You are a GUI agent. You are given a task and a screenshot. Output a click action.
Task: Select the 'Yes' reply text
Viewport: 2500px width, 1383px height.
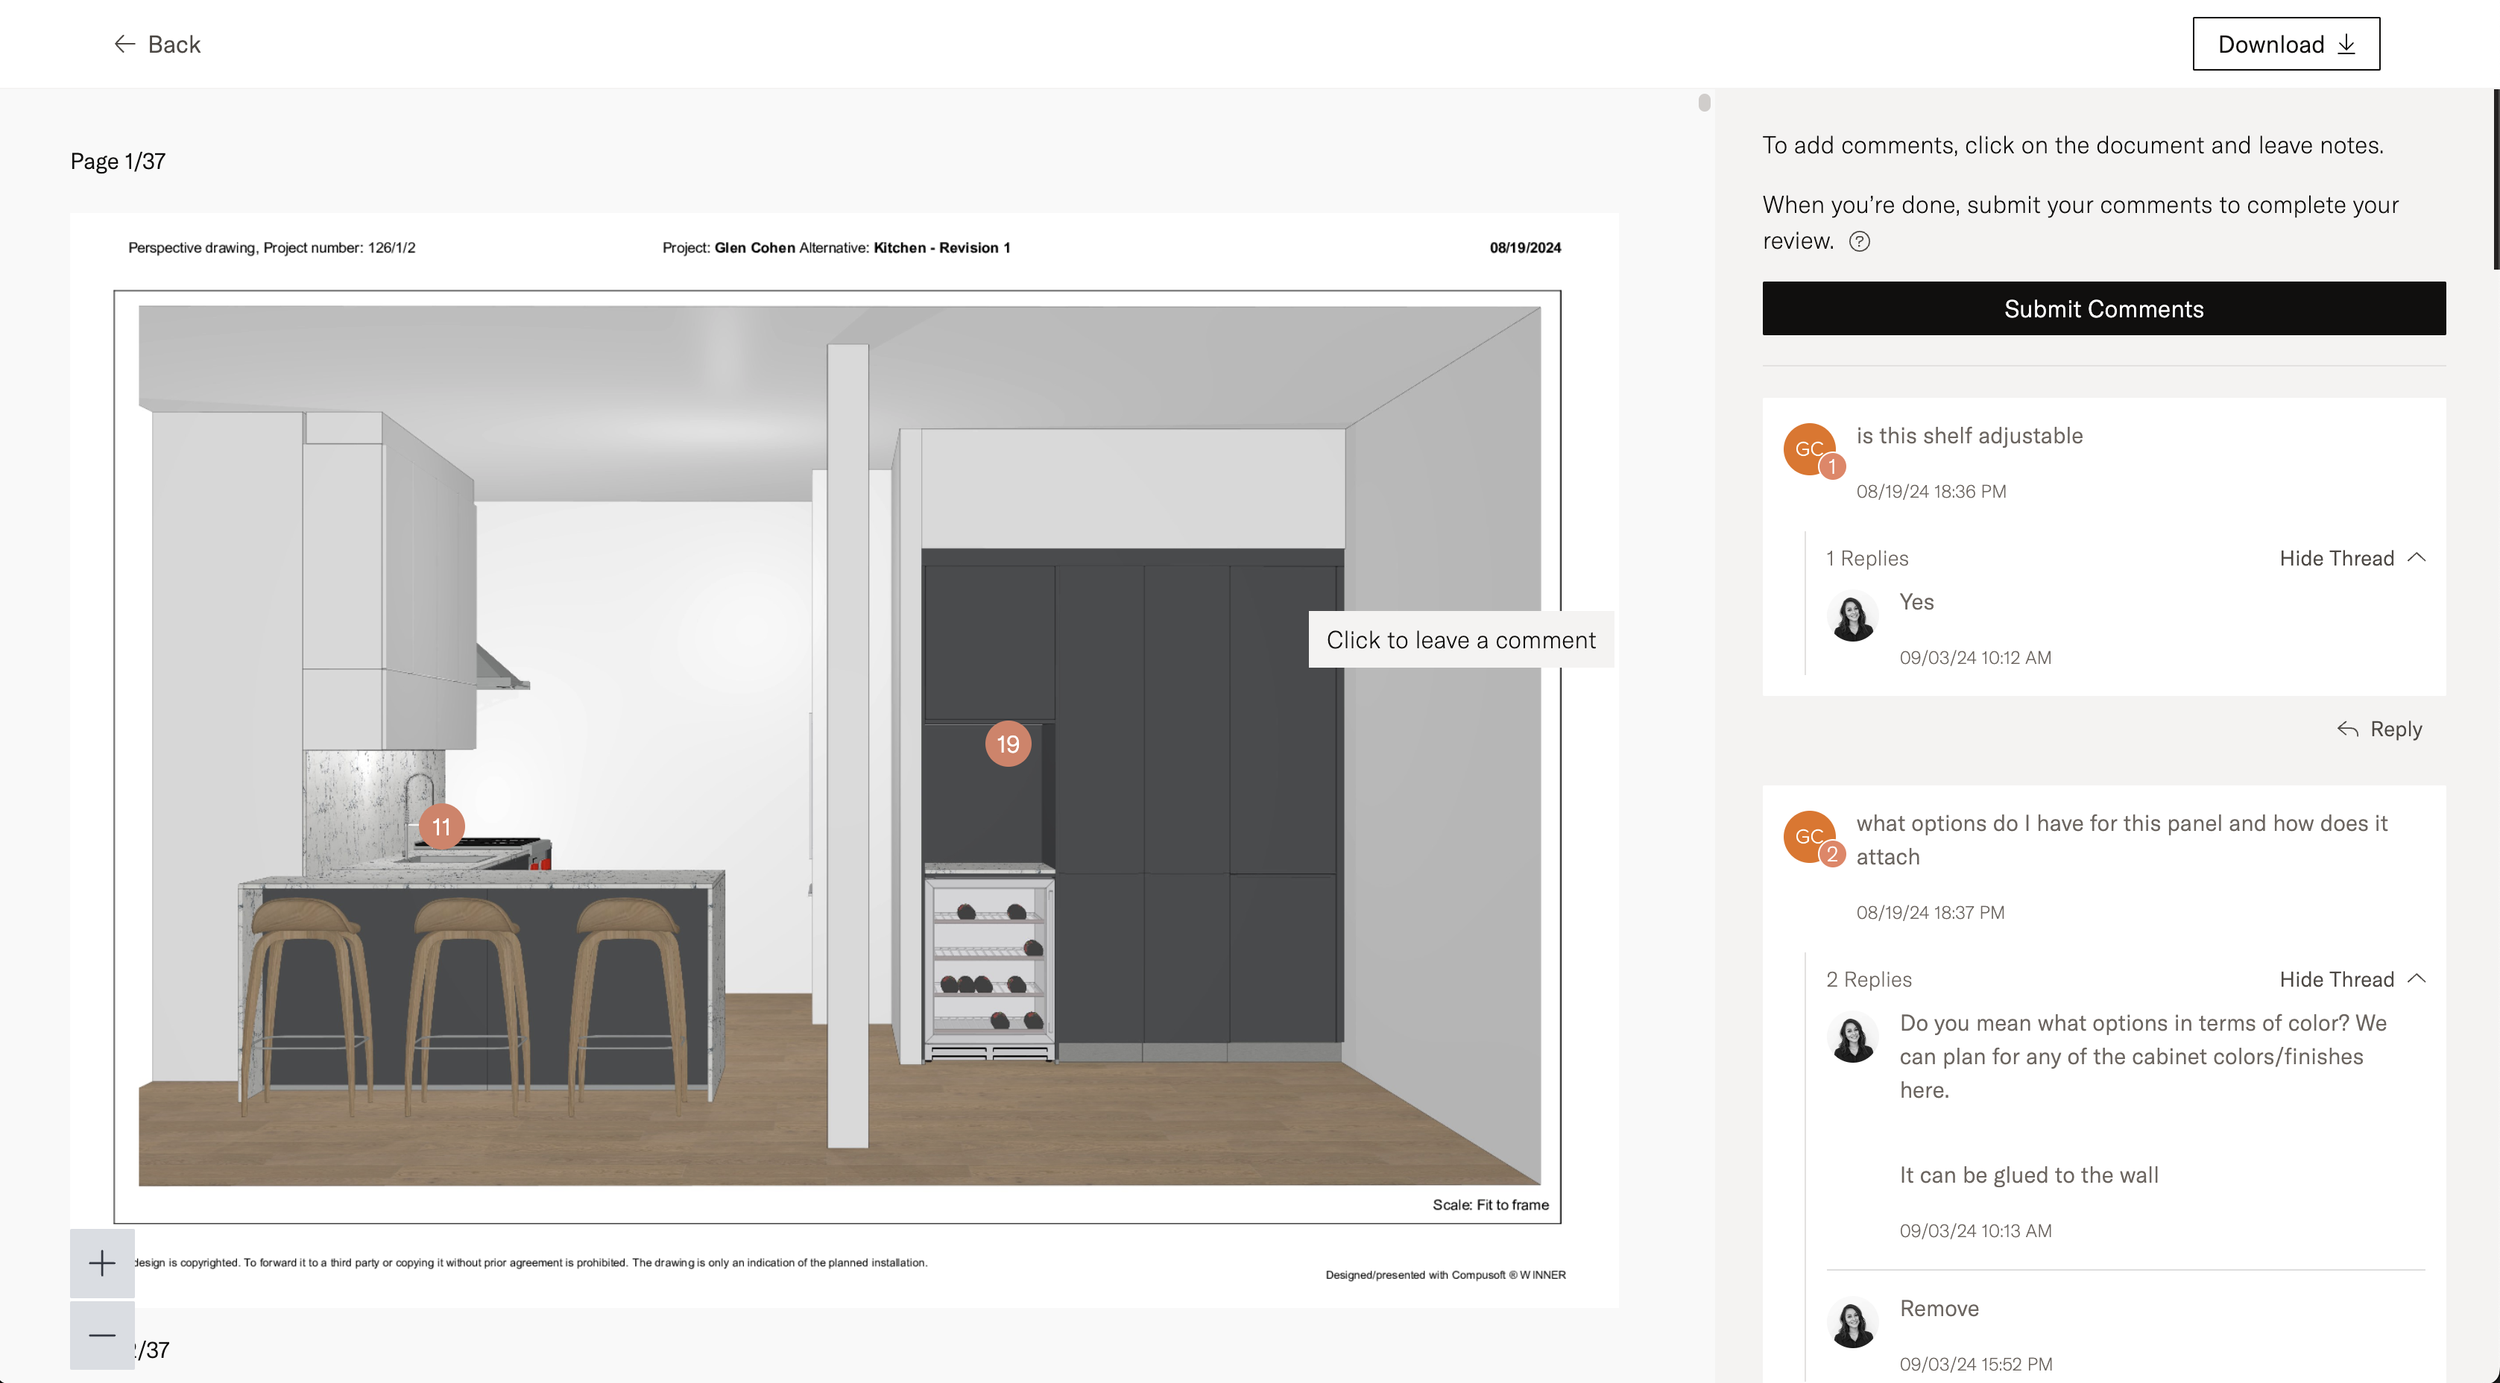tap(1917, 602)
